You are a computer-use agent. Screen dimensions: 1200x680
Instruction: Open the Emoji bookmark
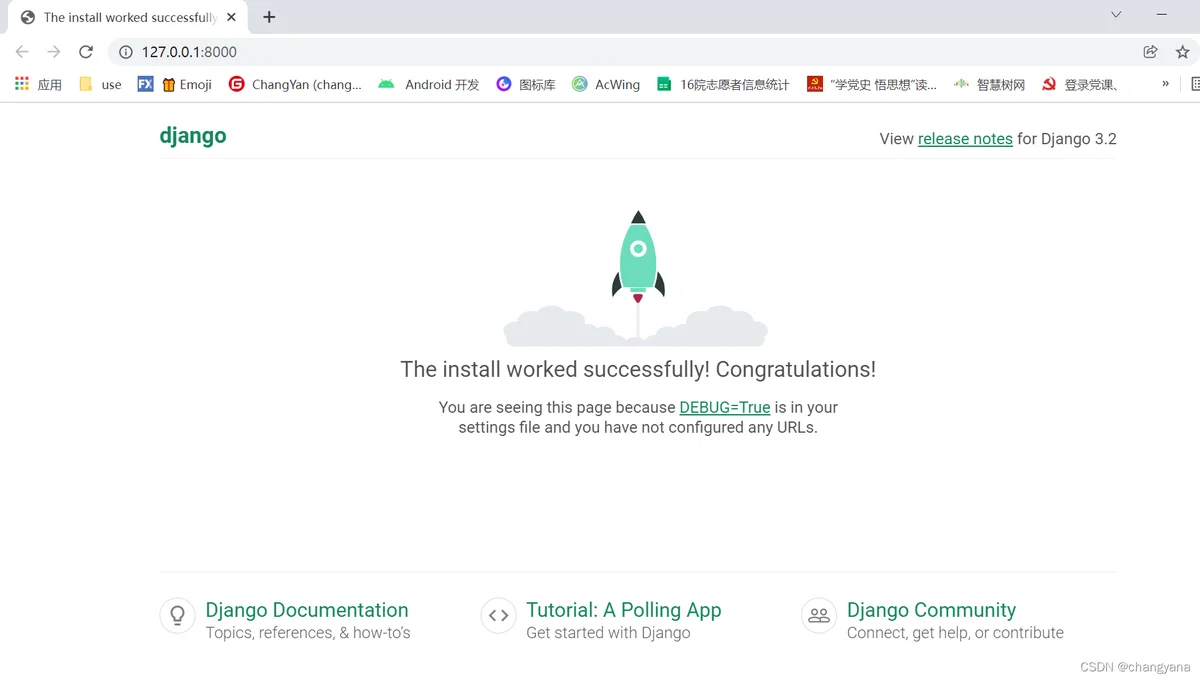(187, 84)
